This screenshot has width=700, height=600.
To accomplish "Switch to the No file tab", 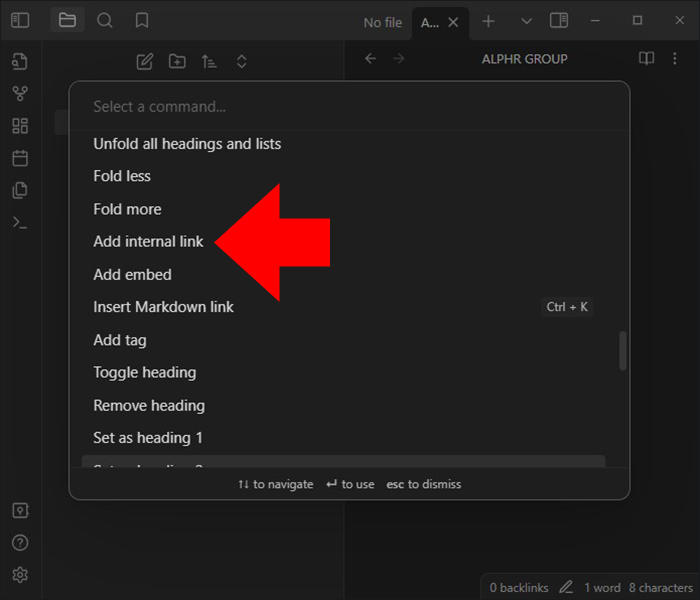I will click(383, 22).
